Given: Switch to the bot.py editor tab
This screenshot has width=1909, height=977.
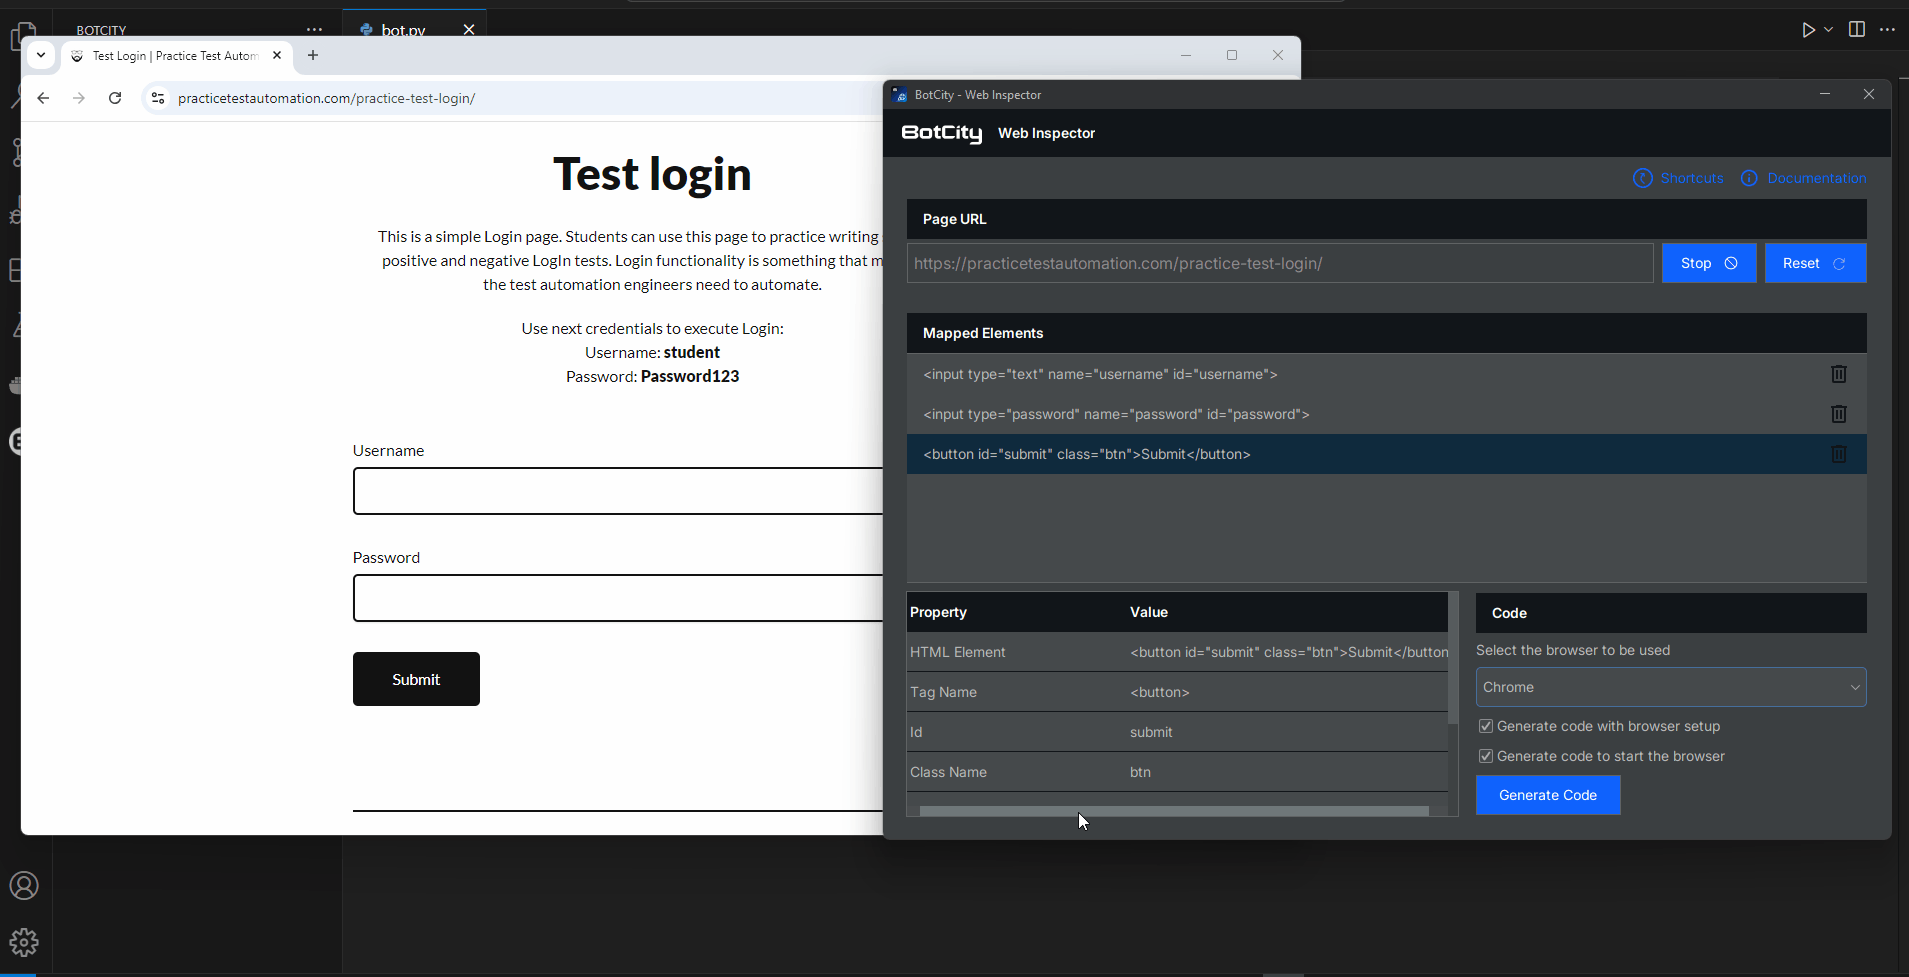Looking at the screenshot, I should click(404, 30).
